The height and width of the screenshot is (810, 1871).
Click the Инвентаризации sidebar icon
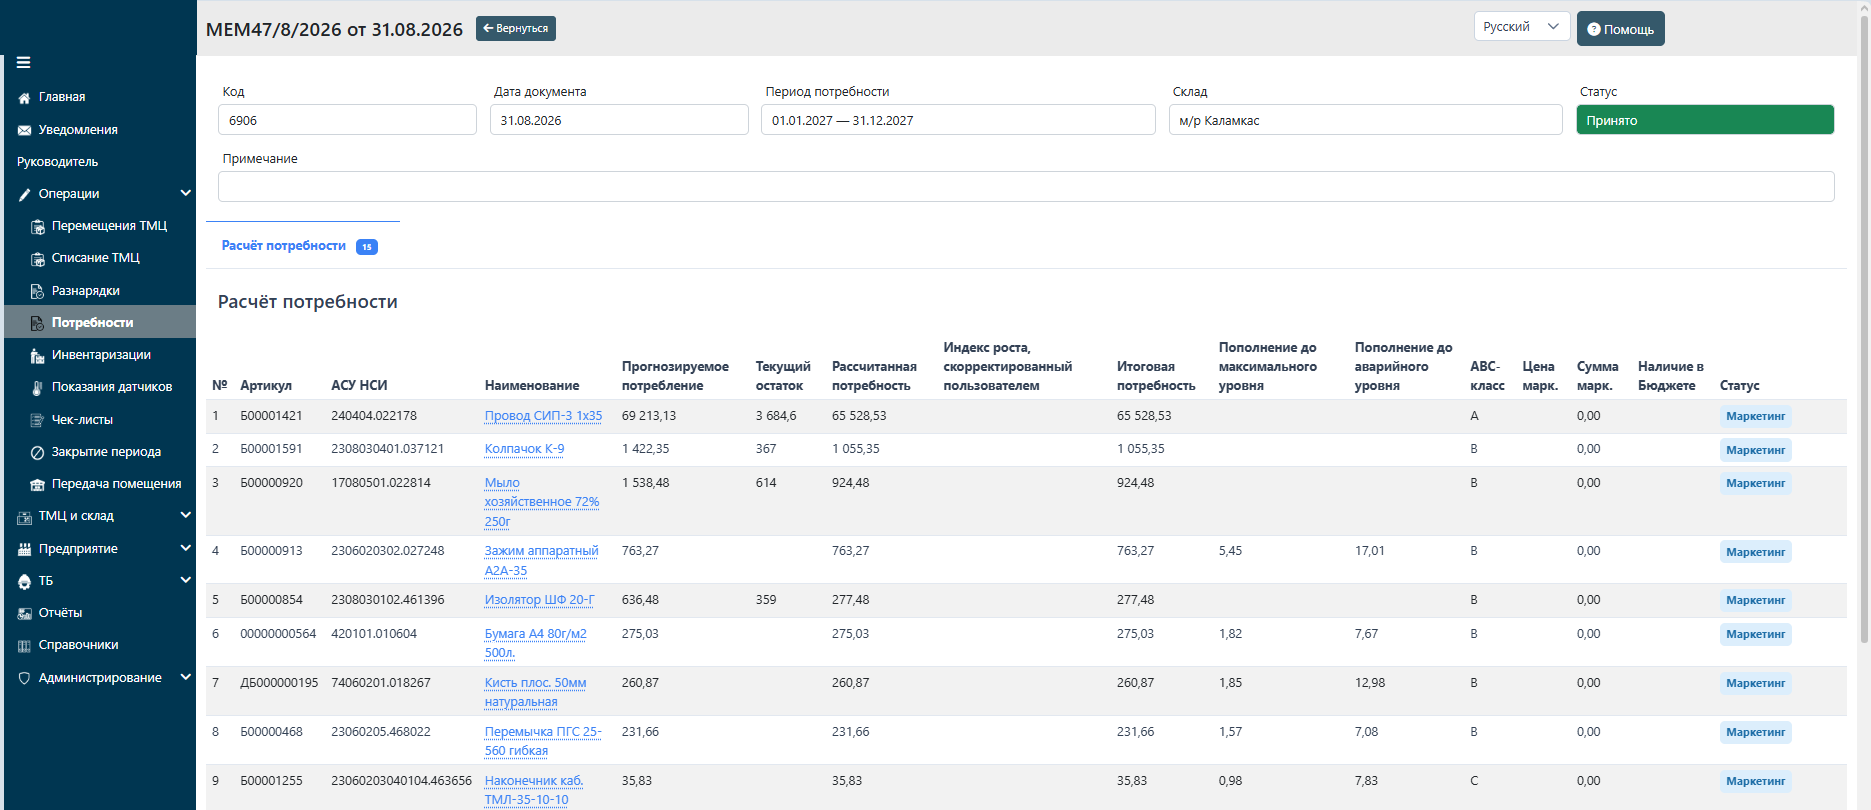pyautogui.click(x=38, y=356)
